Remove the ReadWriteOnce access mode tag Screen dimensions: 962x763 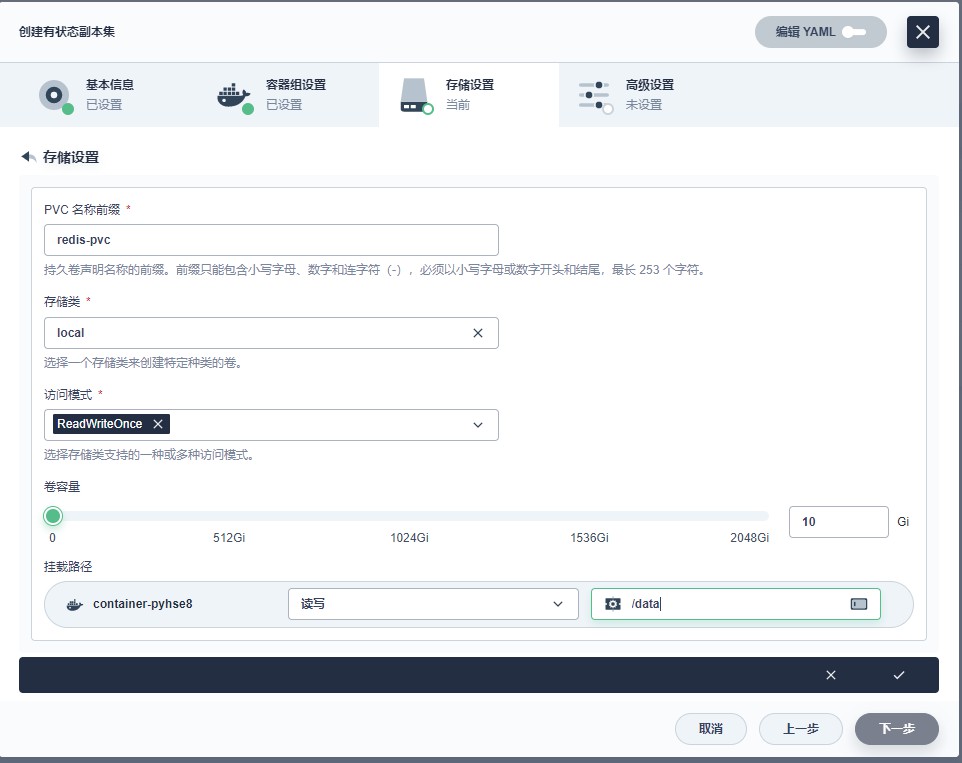coord(158,424)
